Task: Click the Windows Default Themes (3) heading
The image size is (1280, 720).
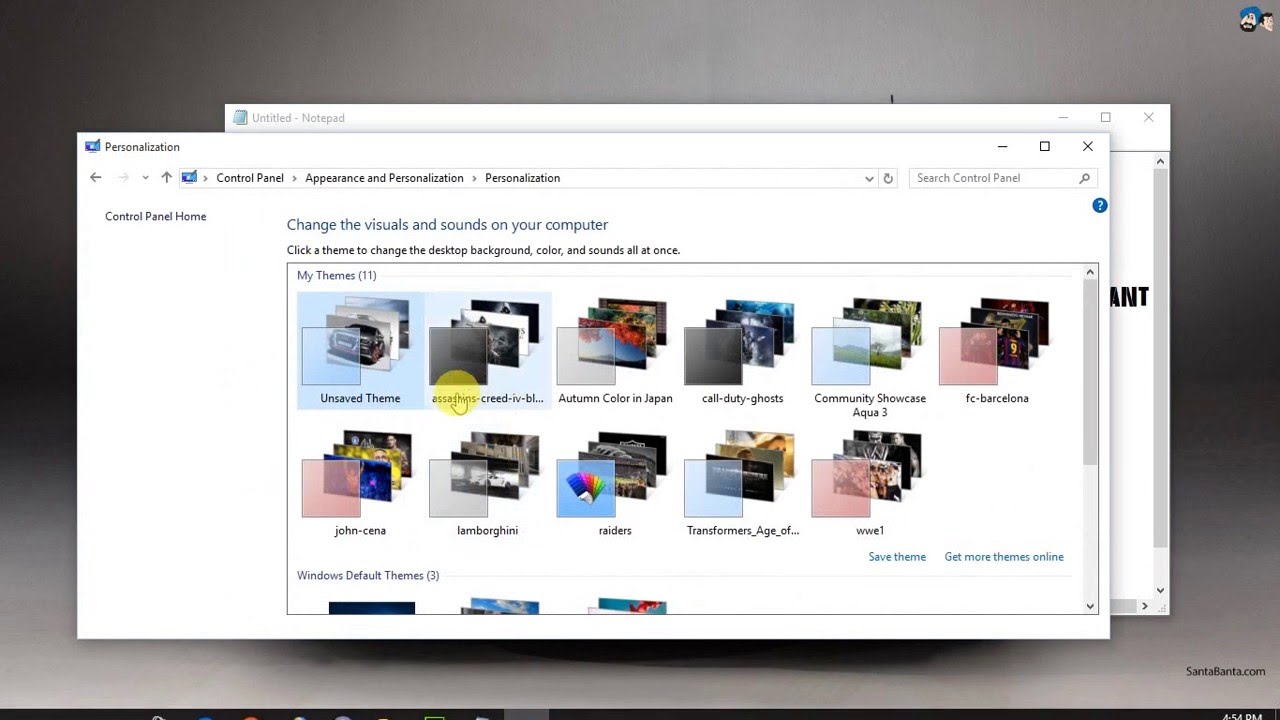Action: 368,575
